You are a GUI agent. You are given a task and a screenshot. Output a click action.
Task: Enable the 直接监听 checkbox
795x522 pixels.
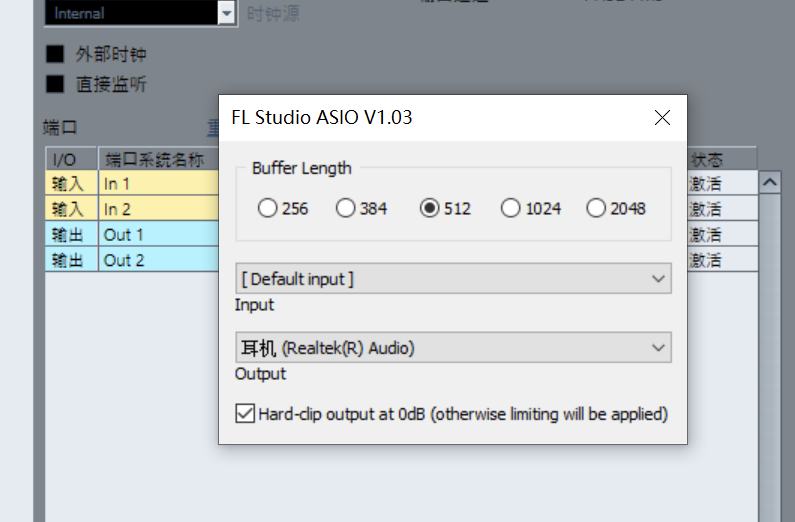click(55, 84)
